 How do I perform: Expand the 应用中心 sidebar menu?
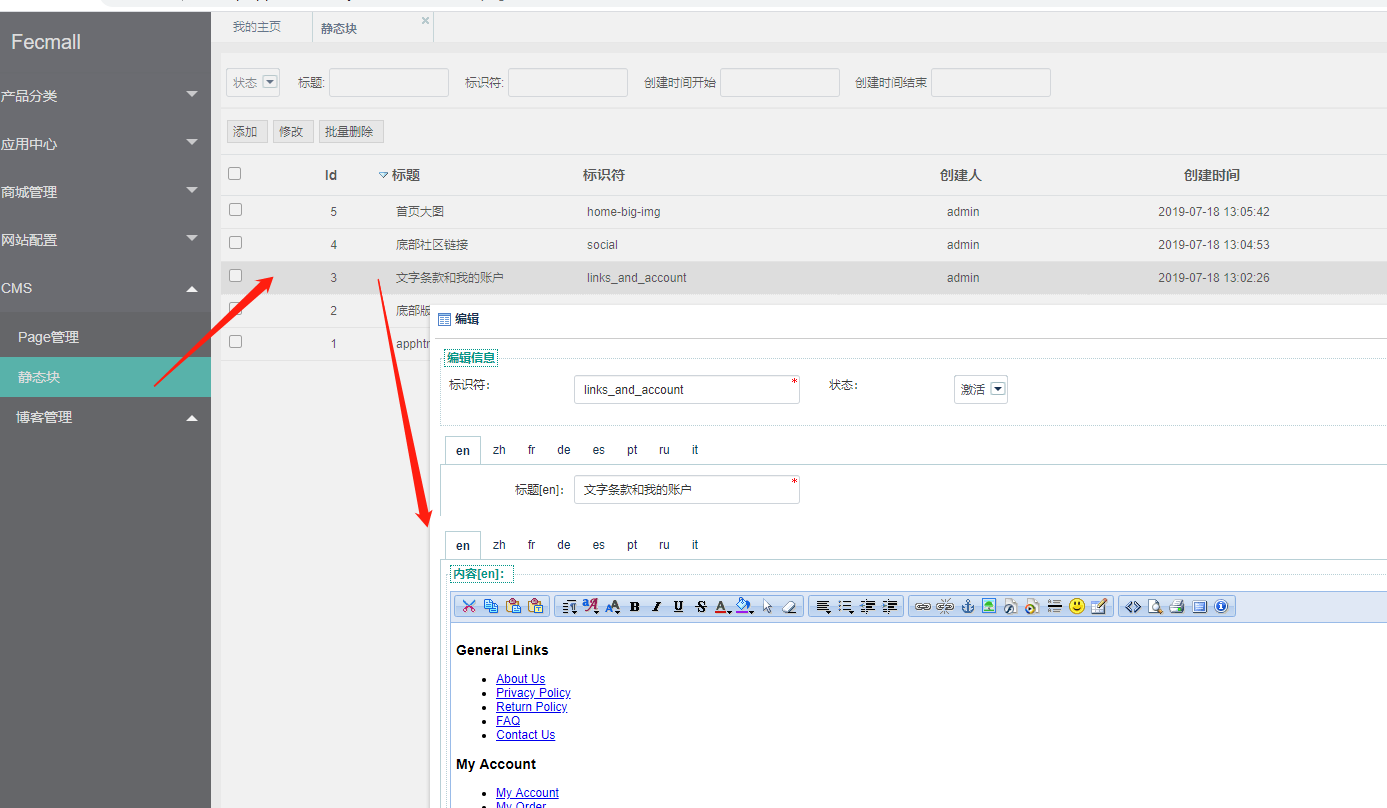pos(105,143)
